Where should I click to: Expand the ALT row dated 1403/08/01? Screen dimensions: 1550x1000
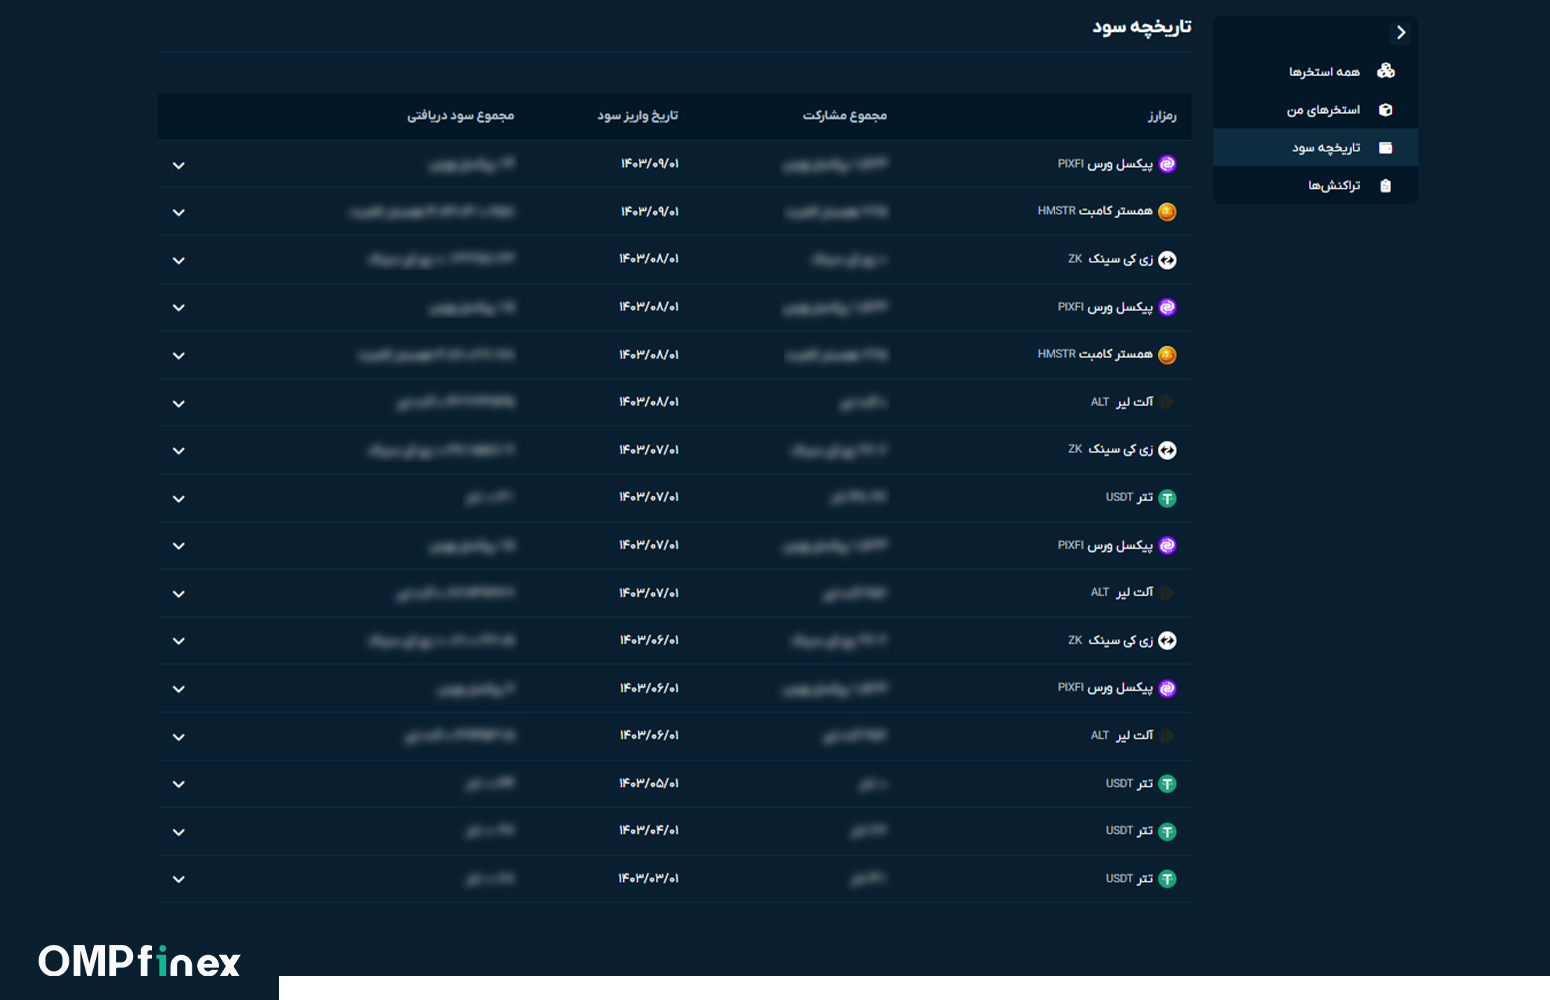pos(179,403)
